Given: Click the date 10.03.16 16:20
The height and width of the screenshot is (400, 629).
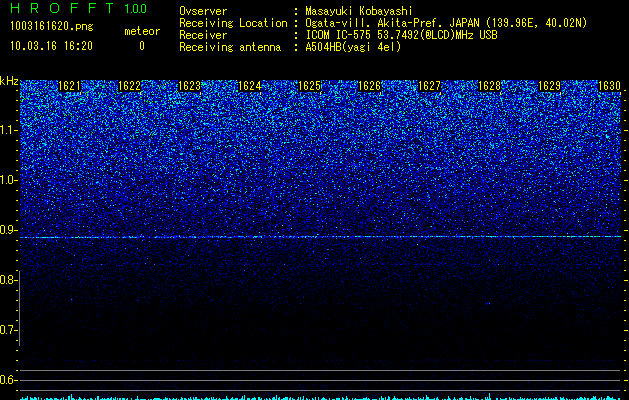Looking at the screenshot, I should coord(51,46).
